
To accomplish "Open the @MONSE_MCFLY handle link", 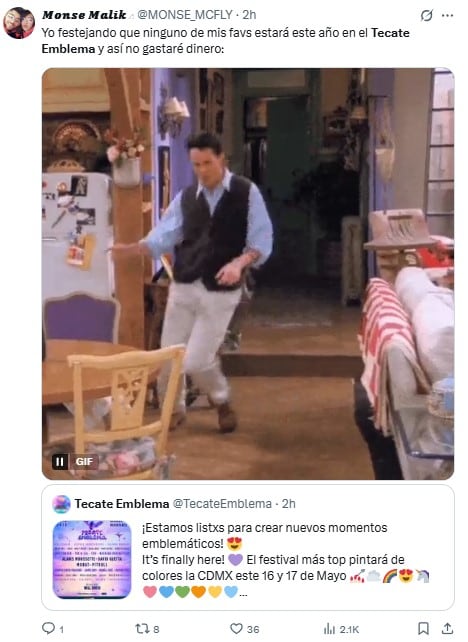I will coord(187,15).
